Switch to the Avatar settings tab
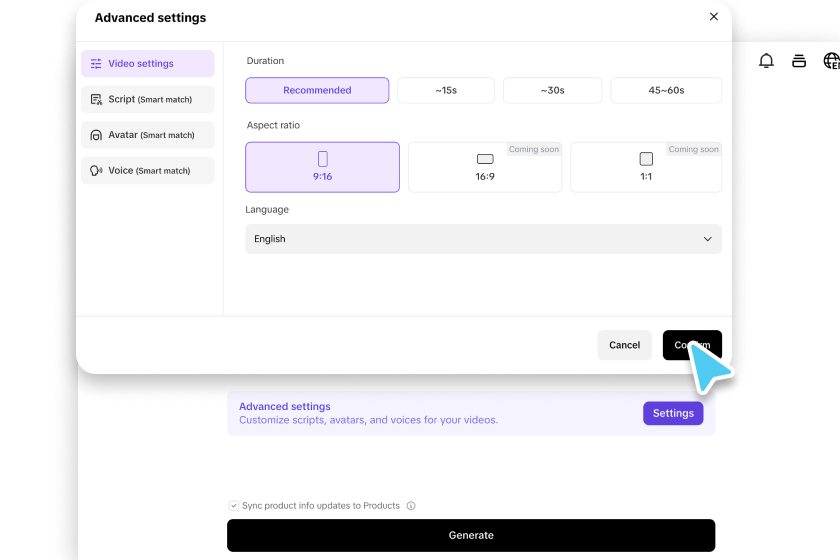The height and width of the screenshot is (560, 840). pyautogui.click(x=148, y=135)
